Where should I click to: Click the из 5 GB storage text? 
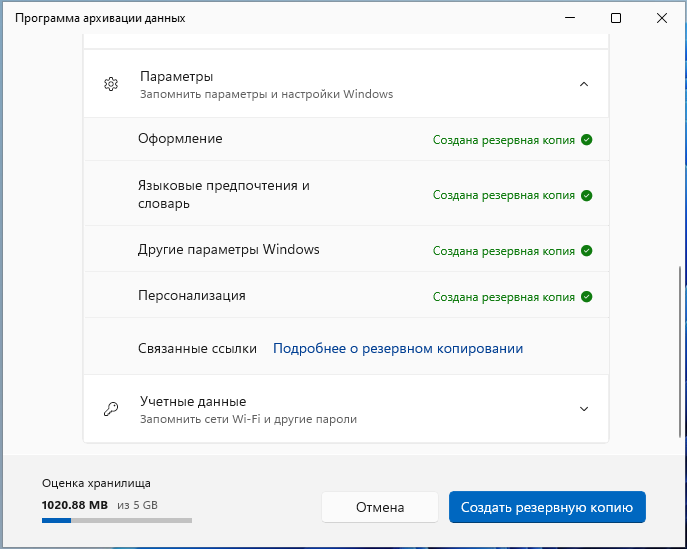point(137,505)
